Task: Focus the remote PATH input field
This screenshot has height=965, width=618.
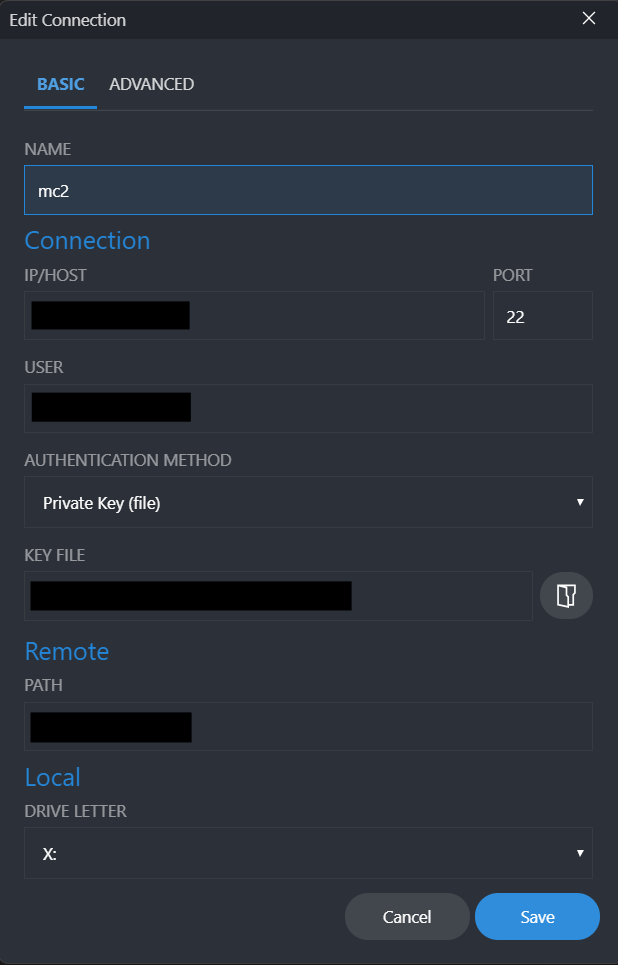Action: 308,726
